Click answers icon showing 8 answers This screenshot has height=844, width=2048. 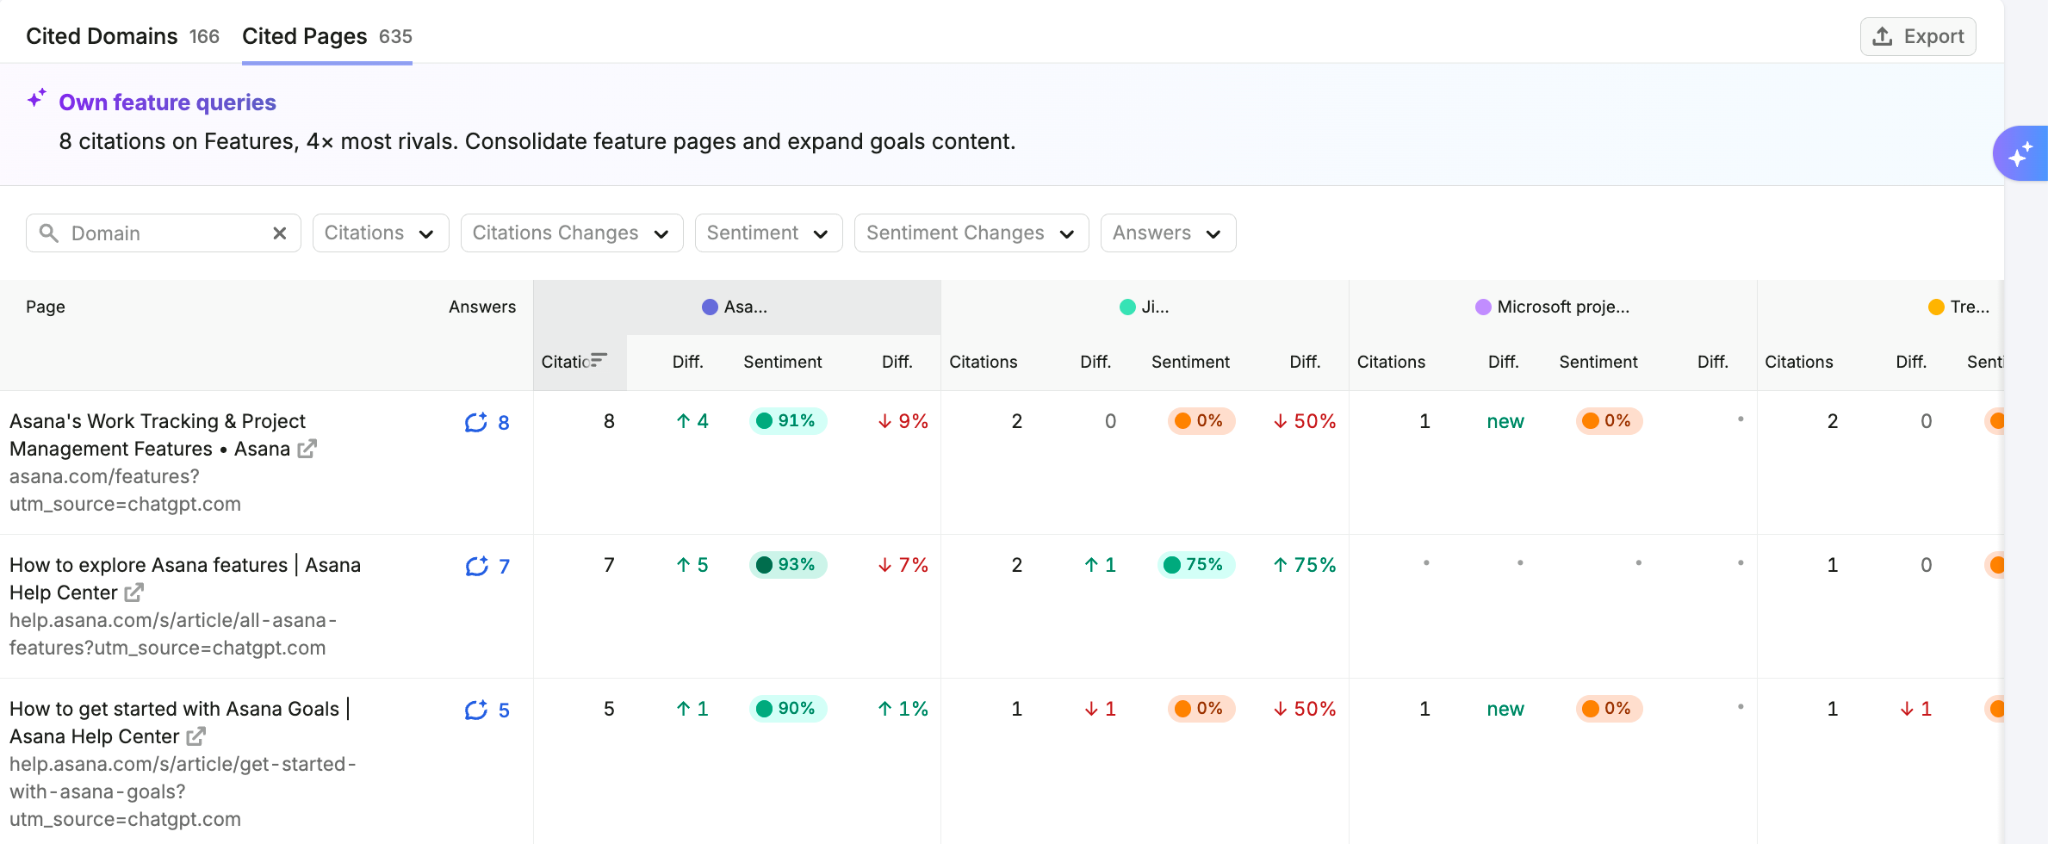tap(476, 422)
